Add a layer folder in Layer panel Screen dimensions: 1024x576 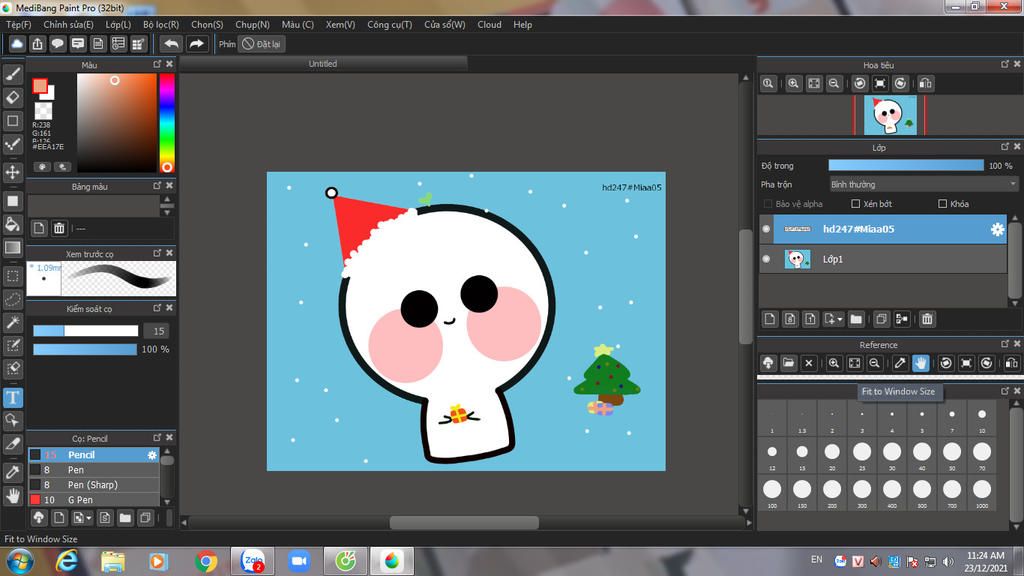coord(856,319)
